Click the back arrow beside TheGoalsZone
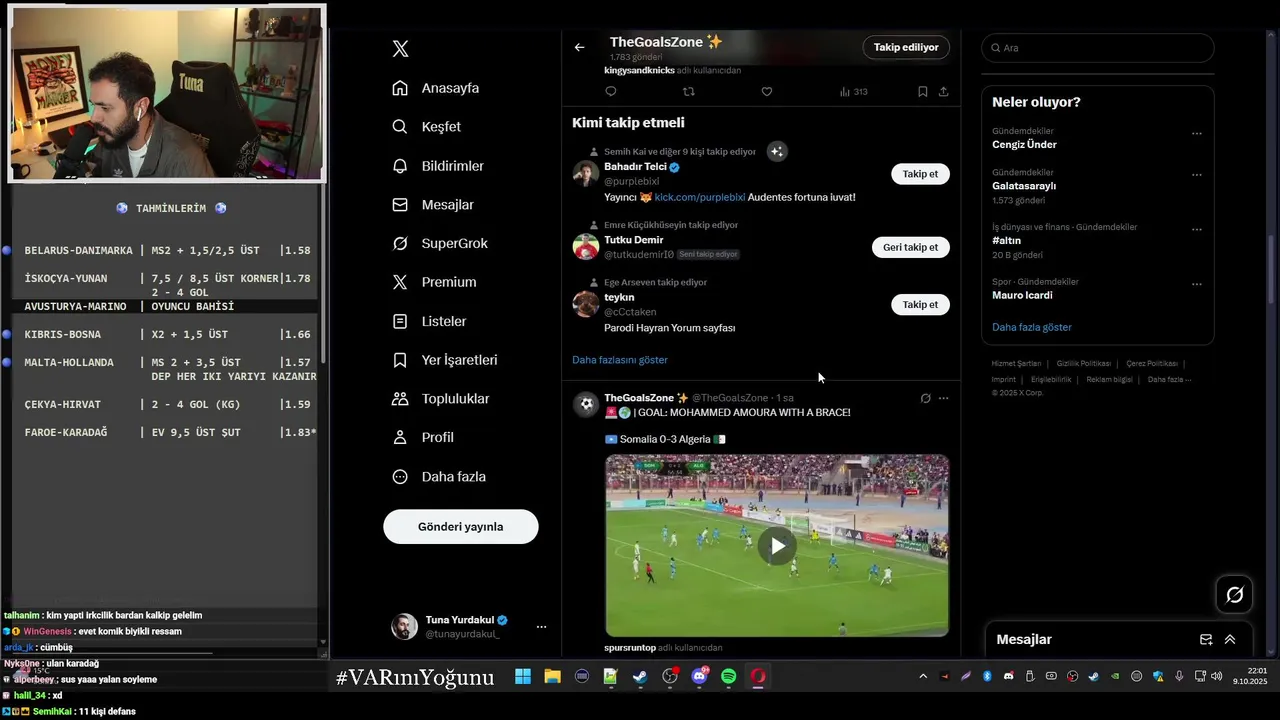1280x720 pixels. coord(579,47)
